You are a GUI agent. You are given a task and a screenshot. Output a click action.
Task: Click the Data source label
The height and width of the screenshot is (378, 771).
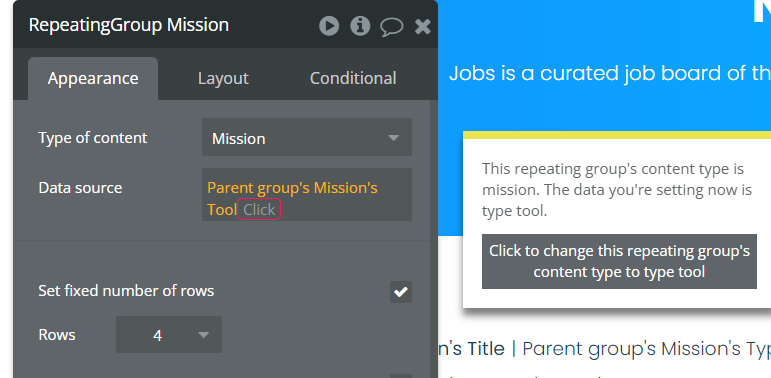(80, 188)
